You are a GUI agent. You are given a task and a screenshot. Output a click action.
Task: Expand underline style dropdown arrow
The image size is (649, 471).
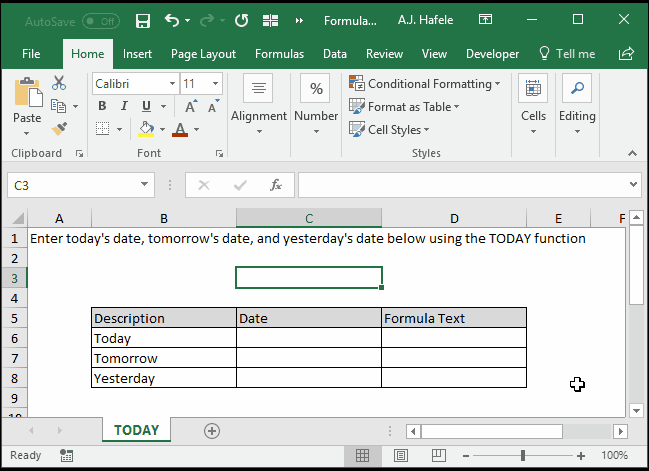coord(163,106)
